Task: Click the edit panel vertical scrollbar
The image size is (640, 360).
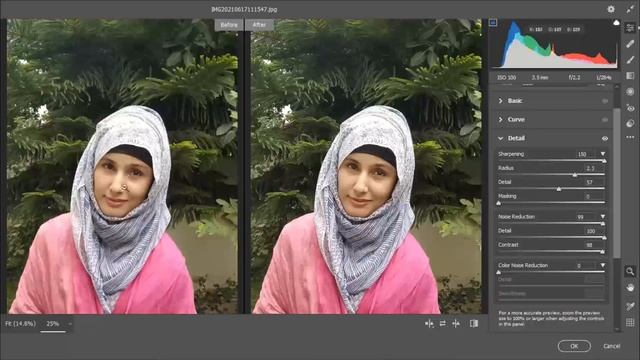Action: (x=617, y=182)
